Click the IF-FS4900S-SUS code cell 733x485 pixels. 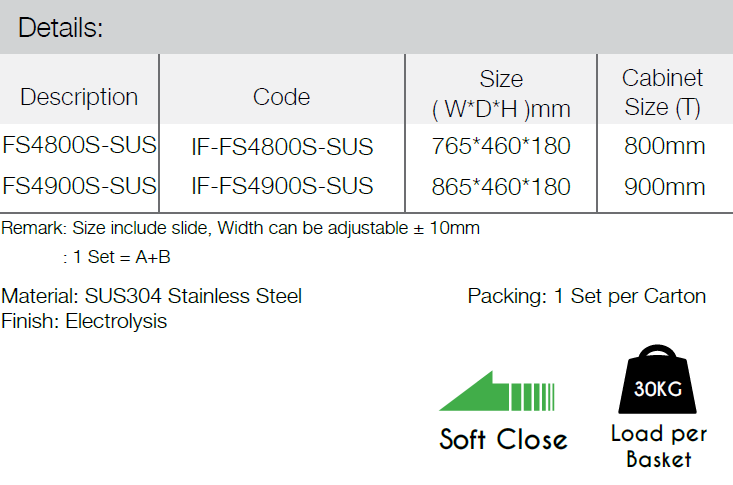coord(282,186)
